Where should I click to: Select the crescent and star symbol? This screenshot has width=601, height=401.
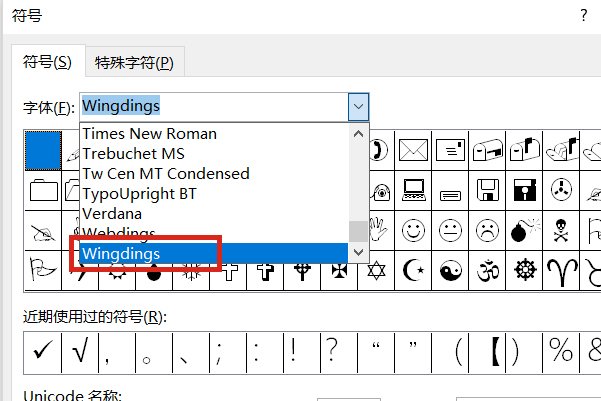[x=413, y=271]
